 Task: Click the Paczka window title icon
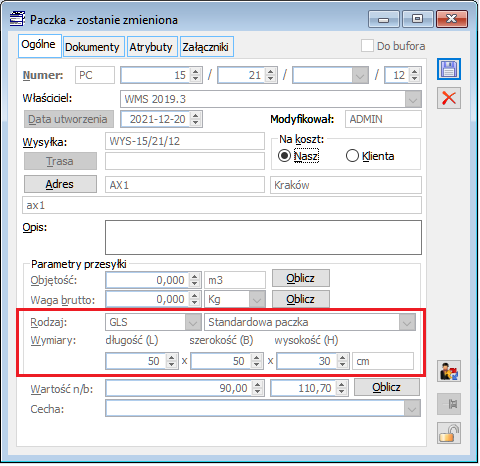click(17, 19)
